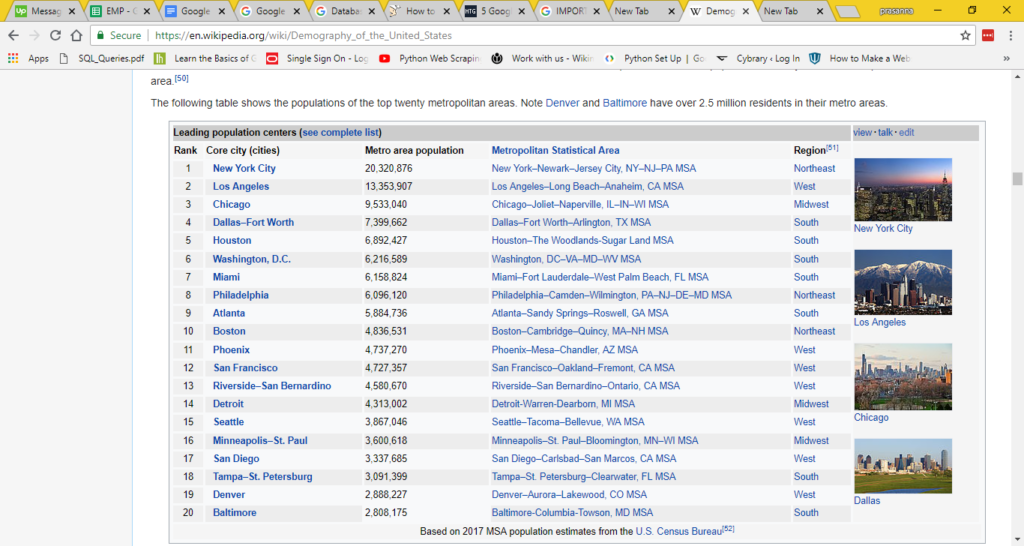The height and width of the screenshot is (546, 1024).
Task: Open the New York City link
Action: pyautogui.click(x=244, y=168)
